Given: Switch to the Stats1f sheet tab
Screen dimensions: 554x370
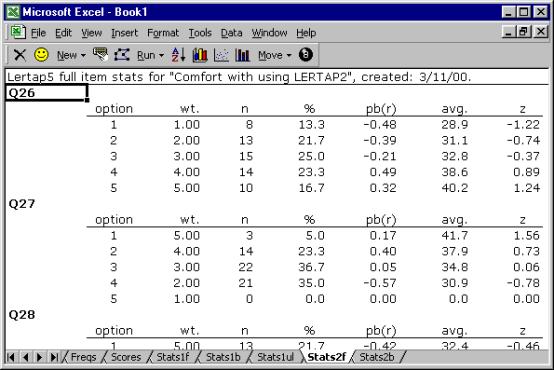Looking at the screenshot, I should (173, 357).
